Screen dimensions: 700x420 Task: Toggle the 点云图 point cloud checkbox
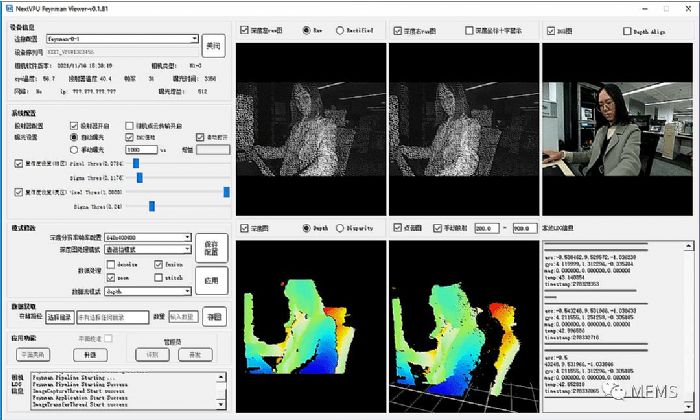pos(397,228)
